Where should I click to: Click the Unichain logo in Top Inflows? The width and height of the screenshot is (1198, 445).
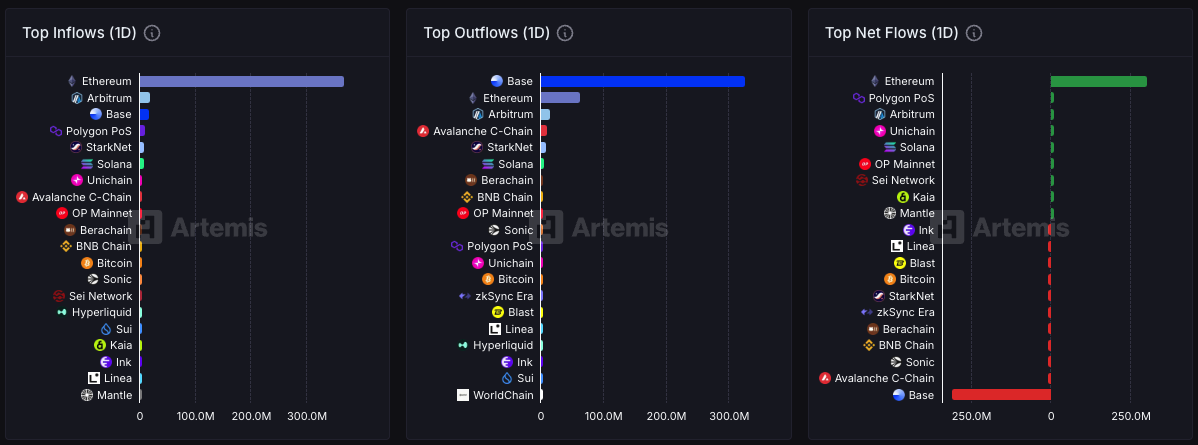(x=77, y=180)
